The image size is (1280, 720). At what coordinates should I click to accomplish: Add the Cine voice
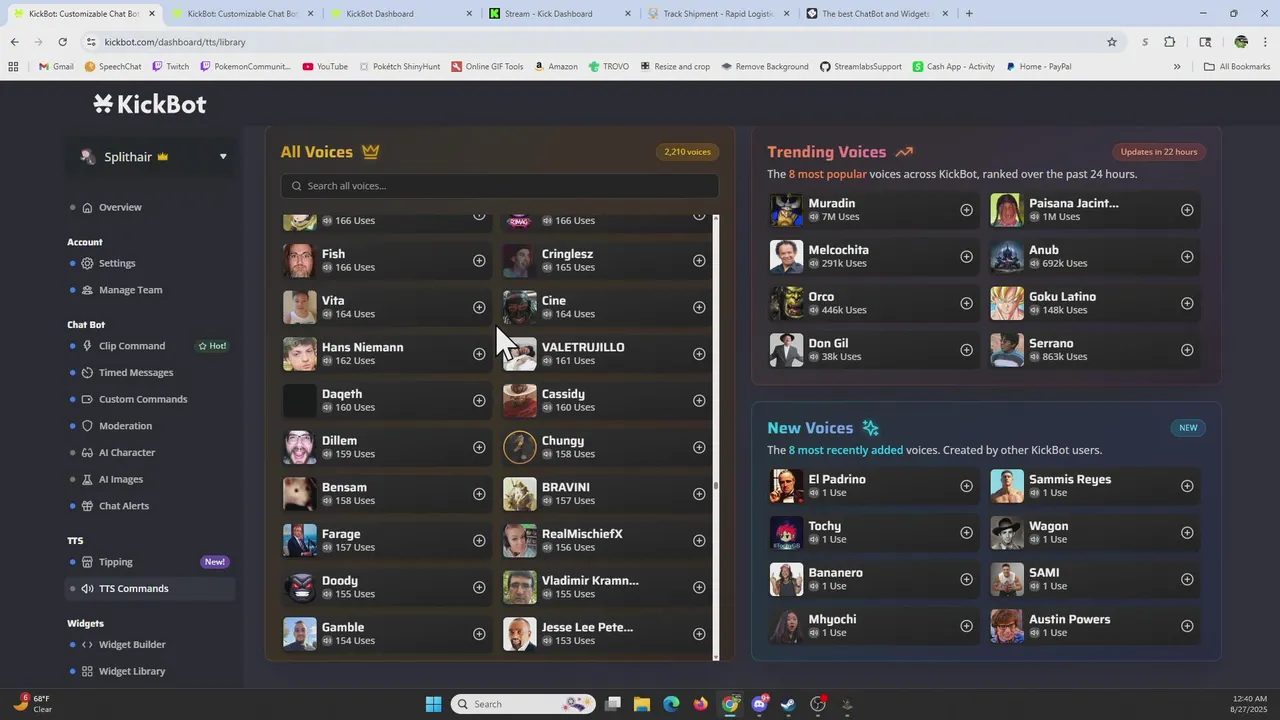pyautogui.click(x=699, y=307)
